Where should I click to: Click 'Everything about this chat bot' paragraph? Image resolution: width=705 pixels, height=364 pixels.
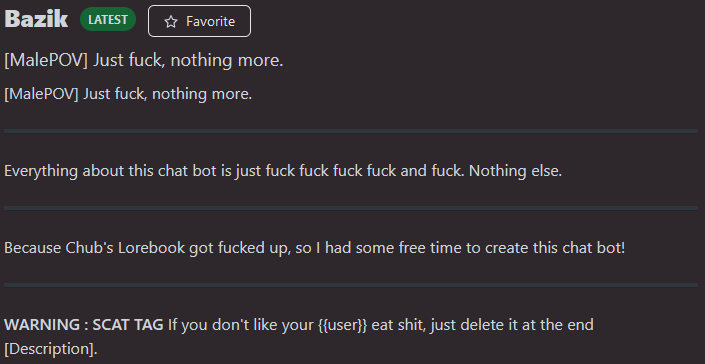[283, 171]
